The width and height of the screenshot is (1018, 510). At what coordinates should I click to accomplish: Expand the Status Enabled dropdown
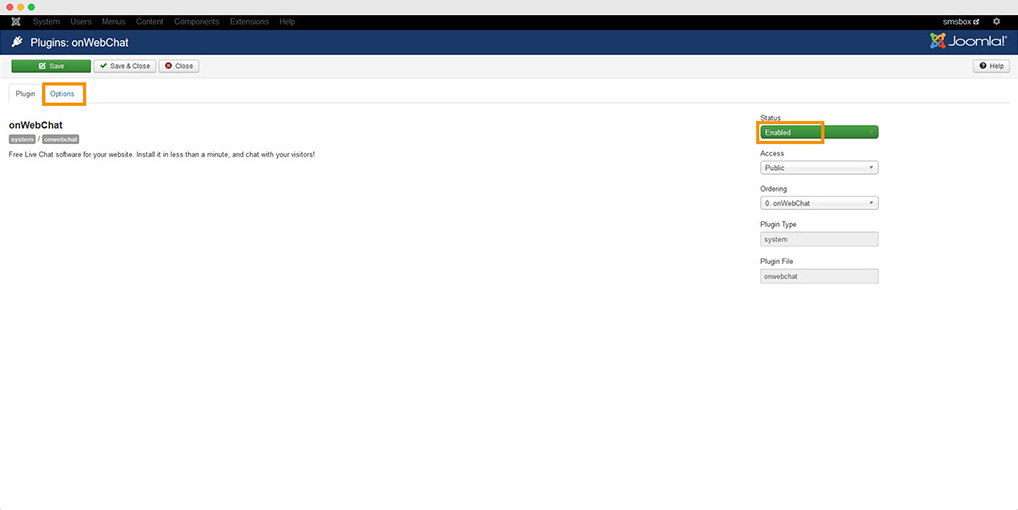[x=818, y=132]
